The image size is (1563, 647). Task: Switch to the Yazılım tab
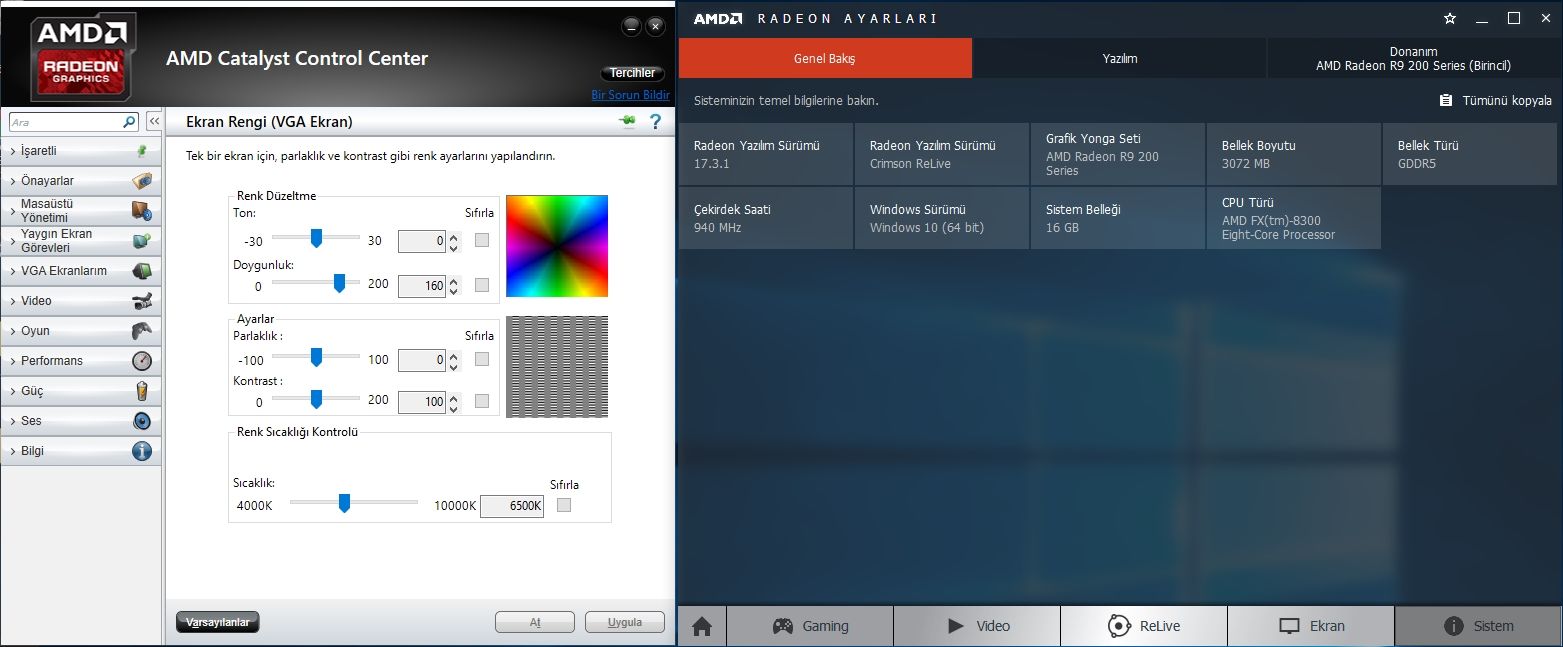[x=1120, y=58]
